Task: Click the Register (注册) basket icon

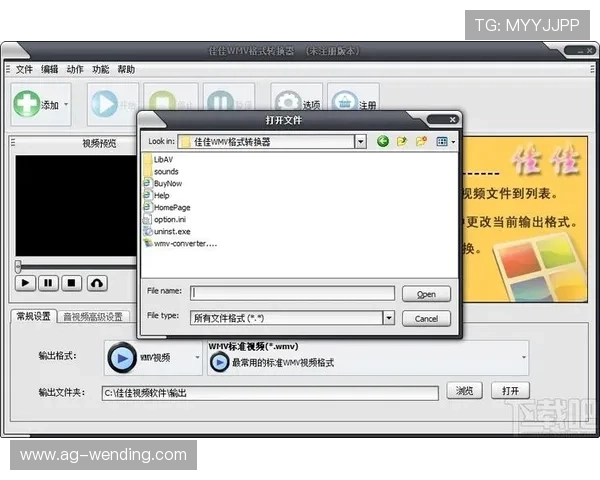Action: 345,101
